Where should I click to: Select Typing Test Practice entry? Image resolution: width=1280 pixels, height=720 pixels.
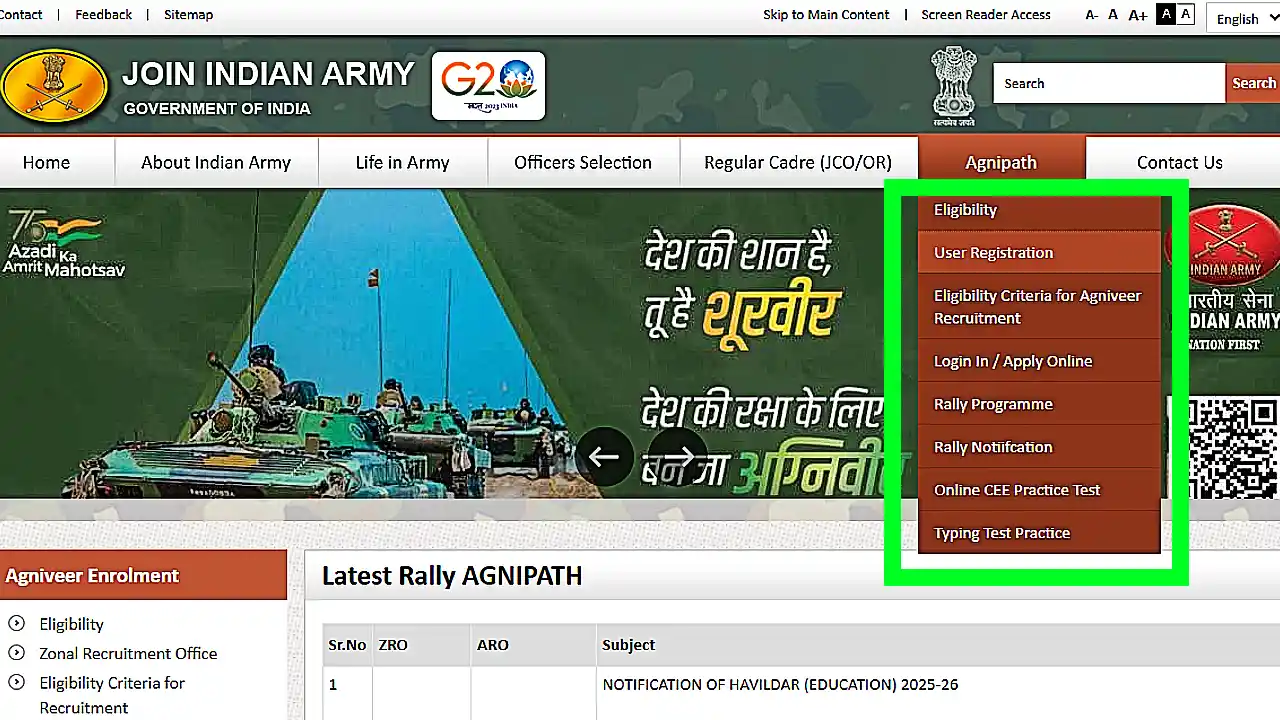[1039, 533]
